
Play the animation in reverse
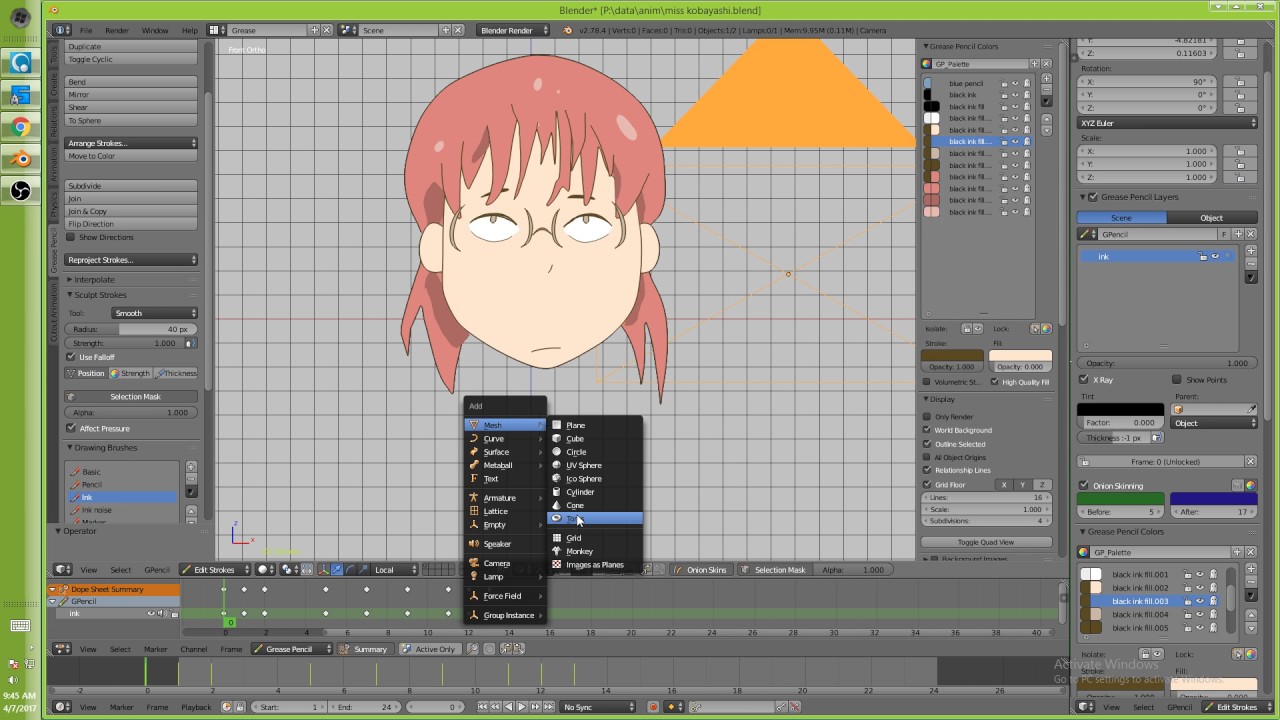(508, 707)
